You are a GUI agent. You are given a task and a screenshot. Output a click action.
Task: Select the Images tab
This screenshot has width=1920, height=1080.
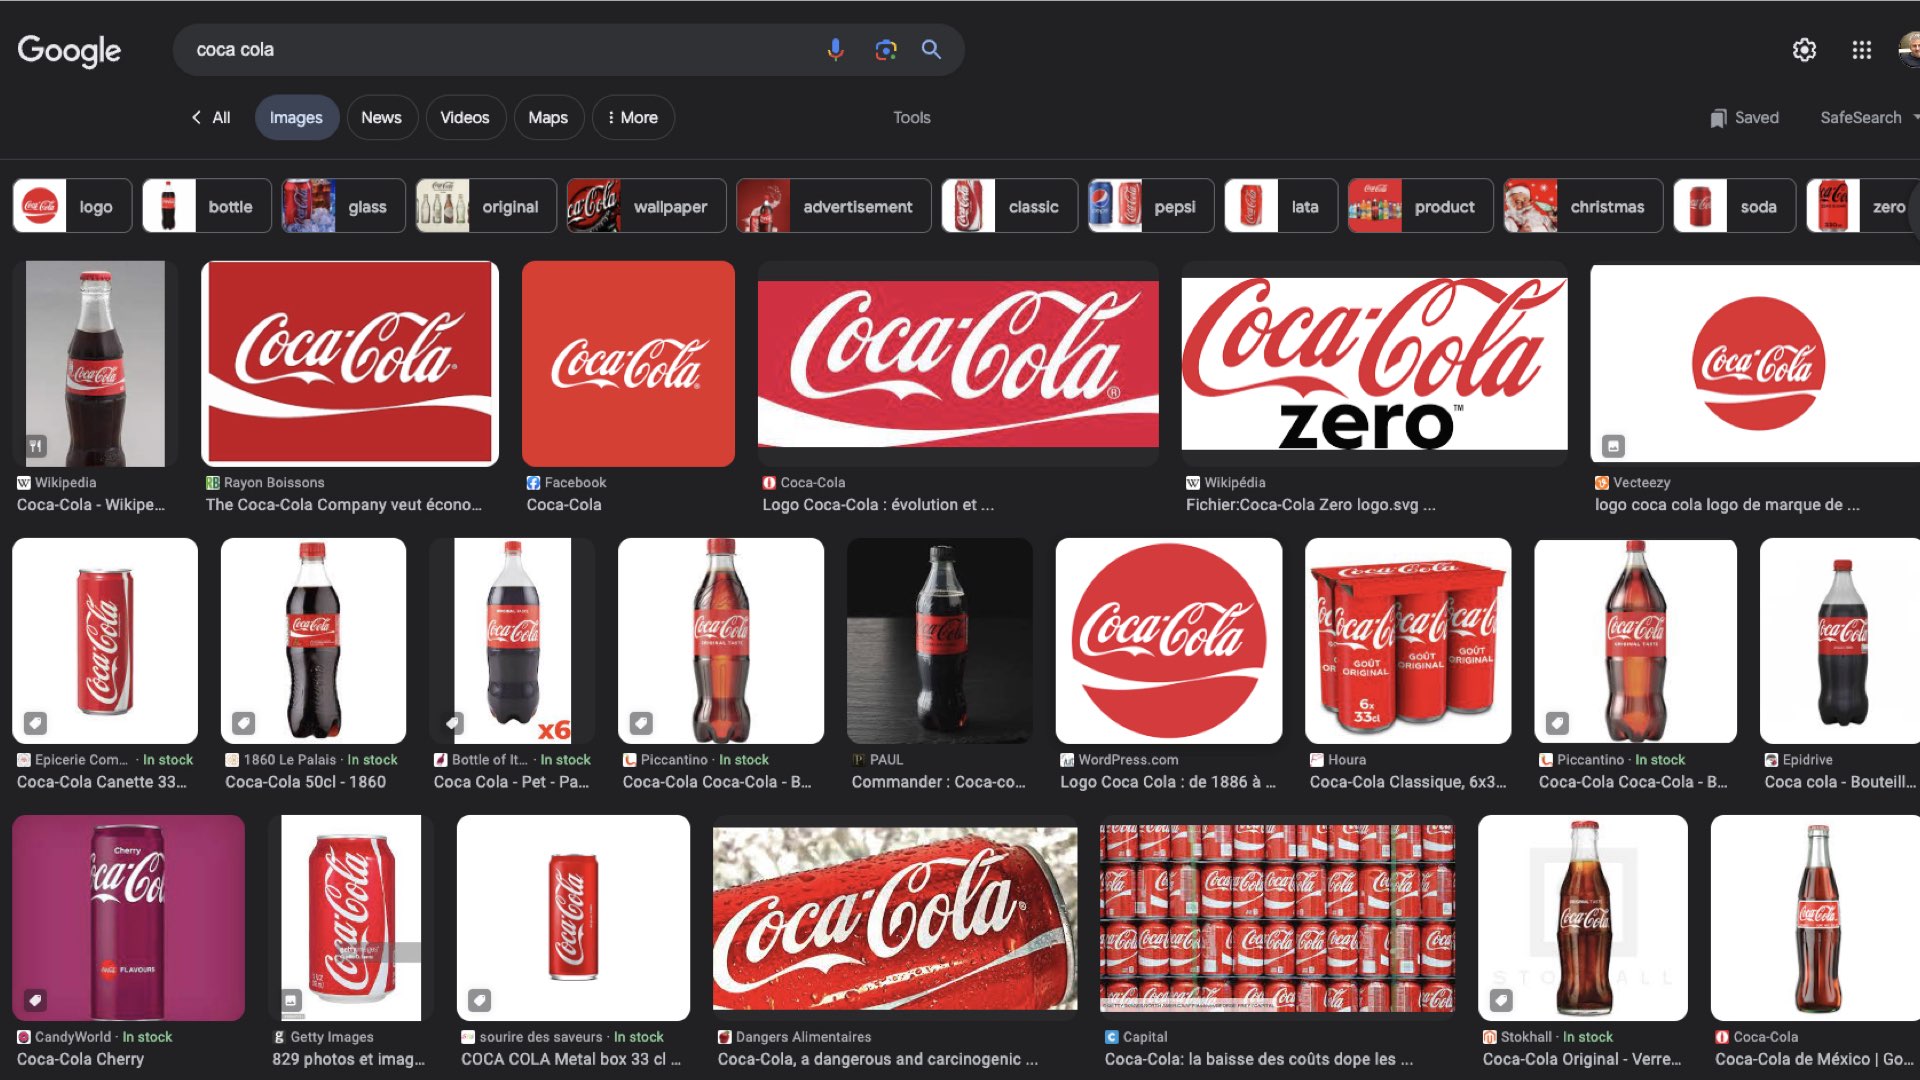296,117
